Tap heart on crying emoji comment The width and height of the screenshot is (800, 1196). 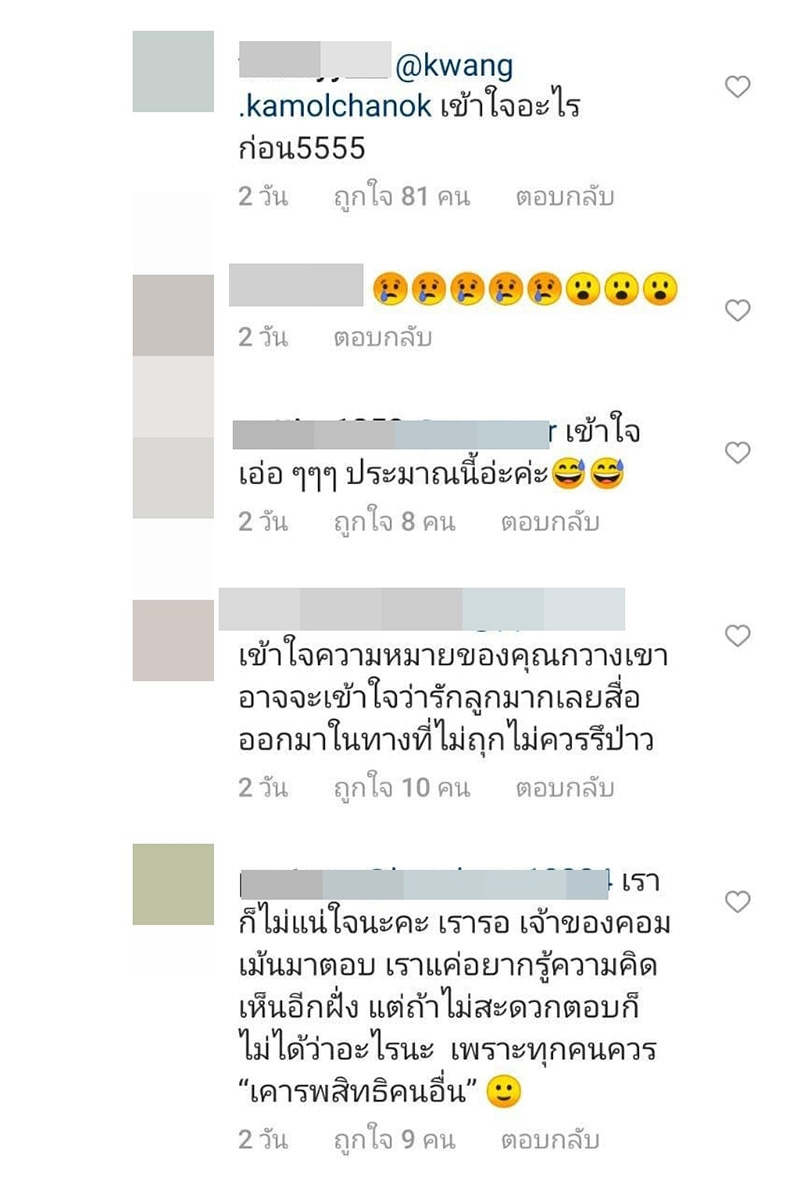737,310
